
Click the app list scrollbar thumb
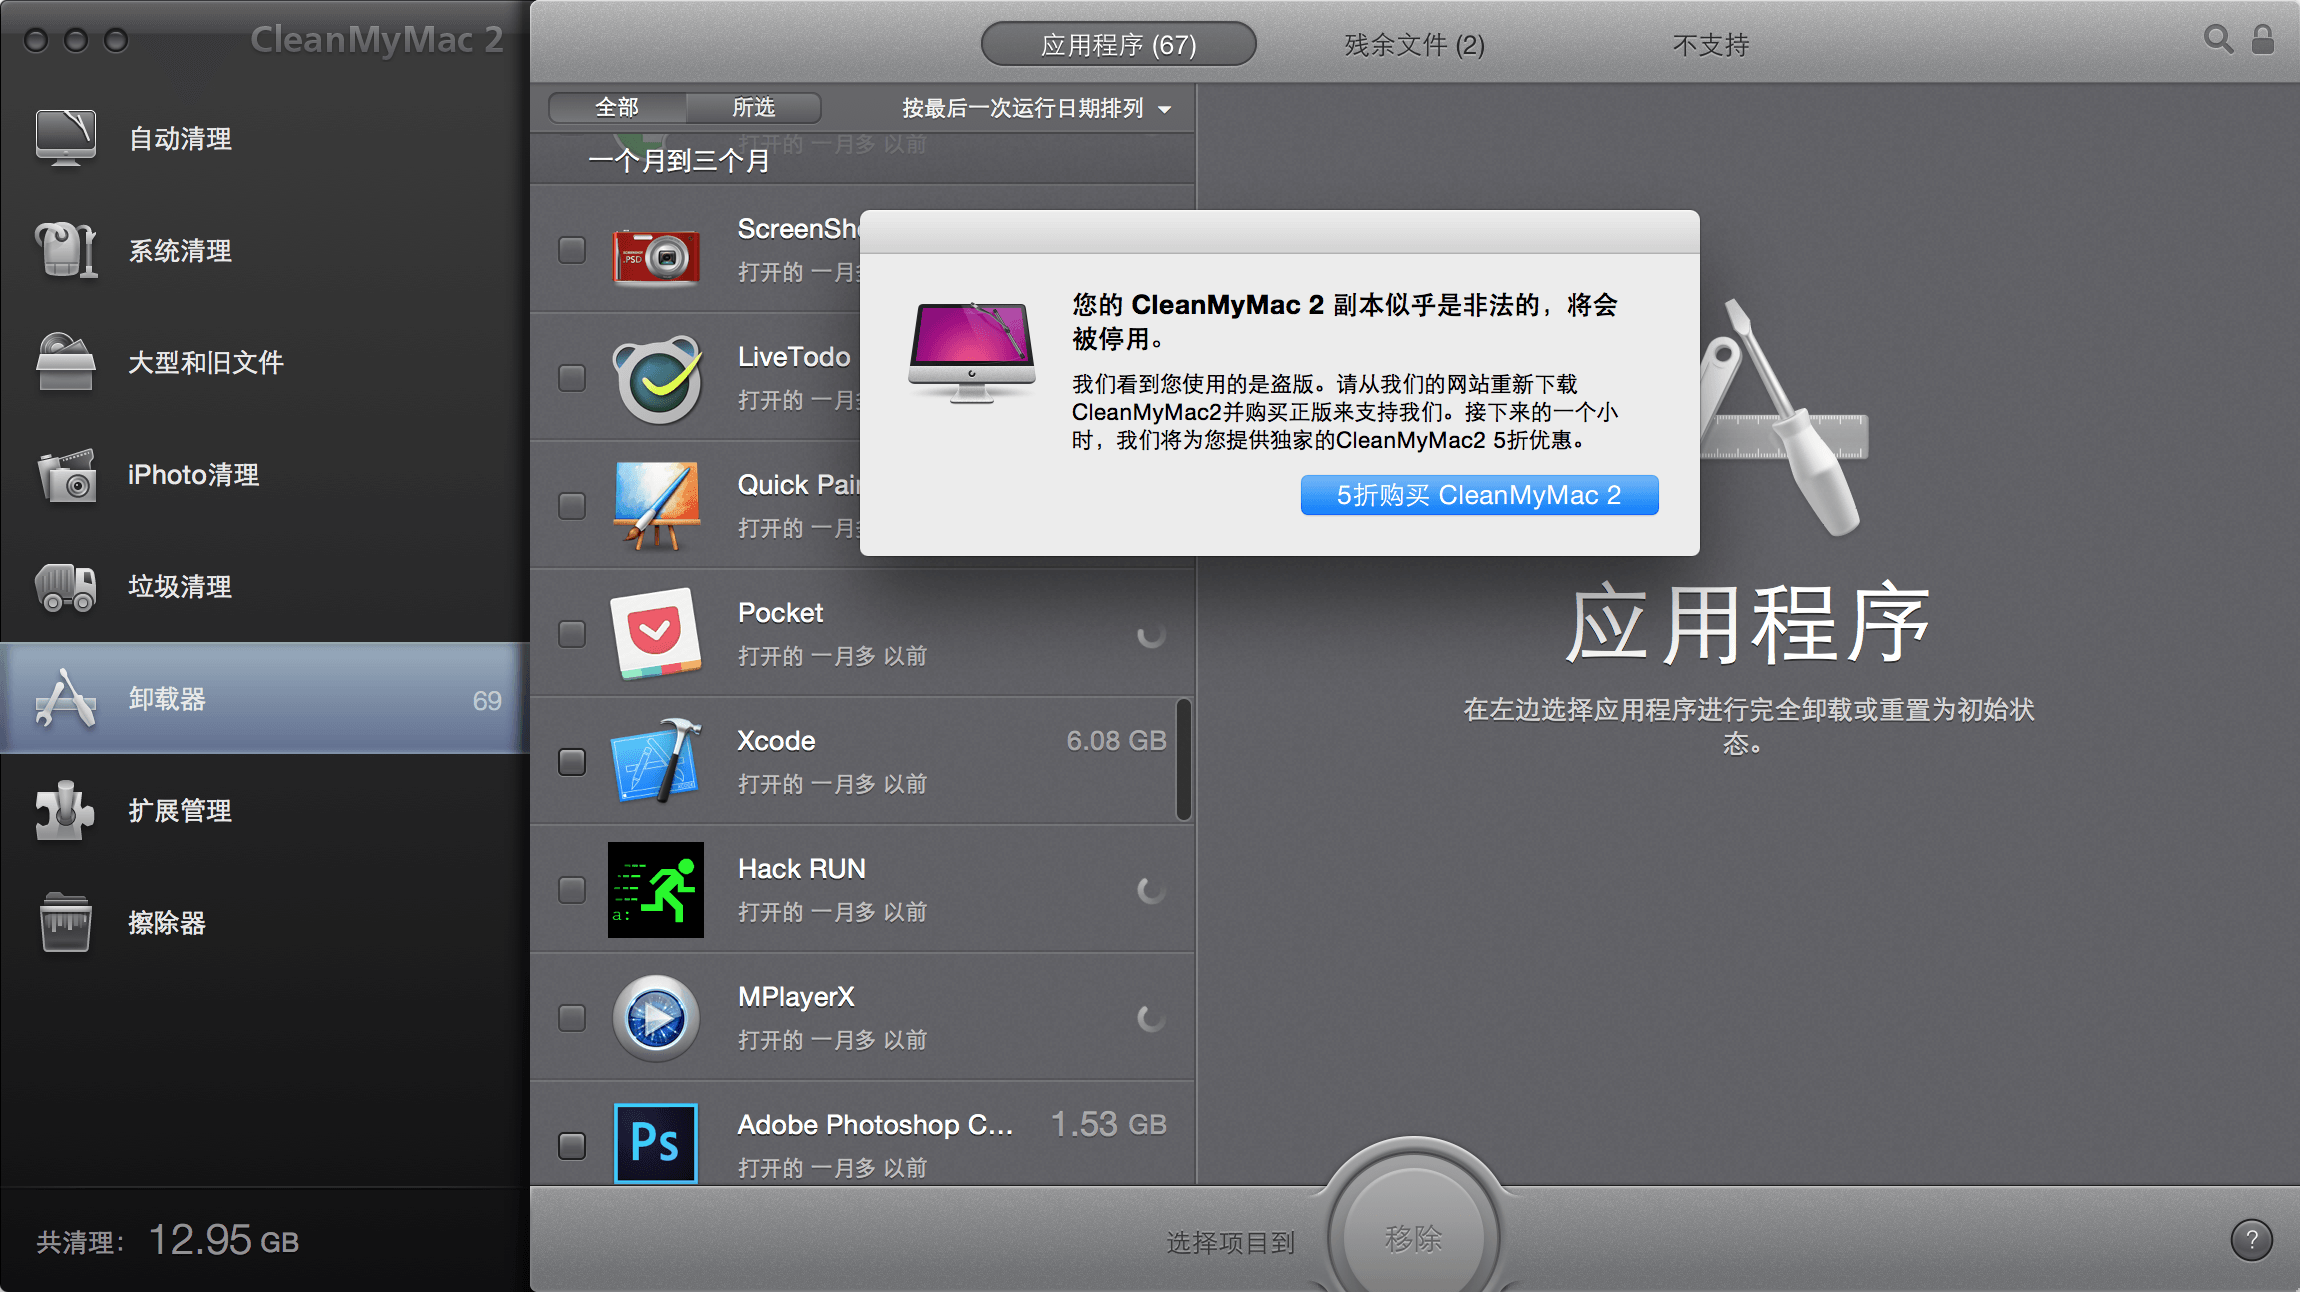coord(1183,760)
